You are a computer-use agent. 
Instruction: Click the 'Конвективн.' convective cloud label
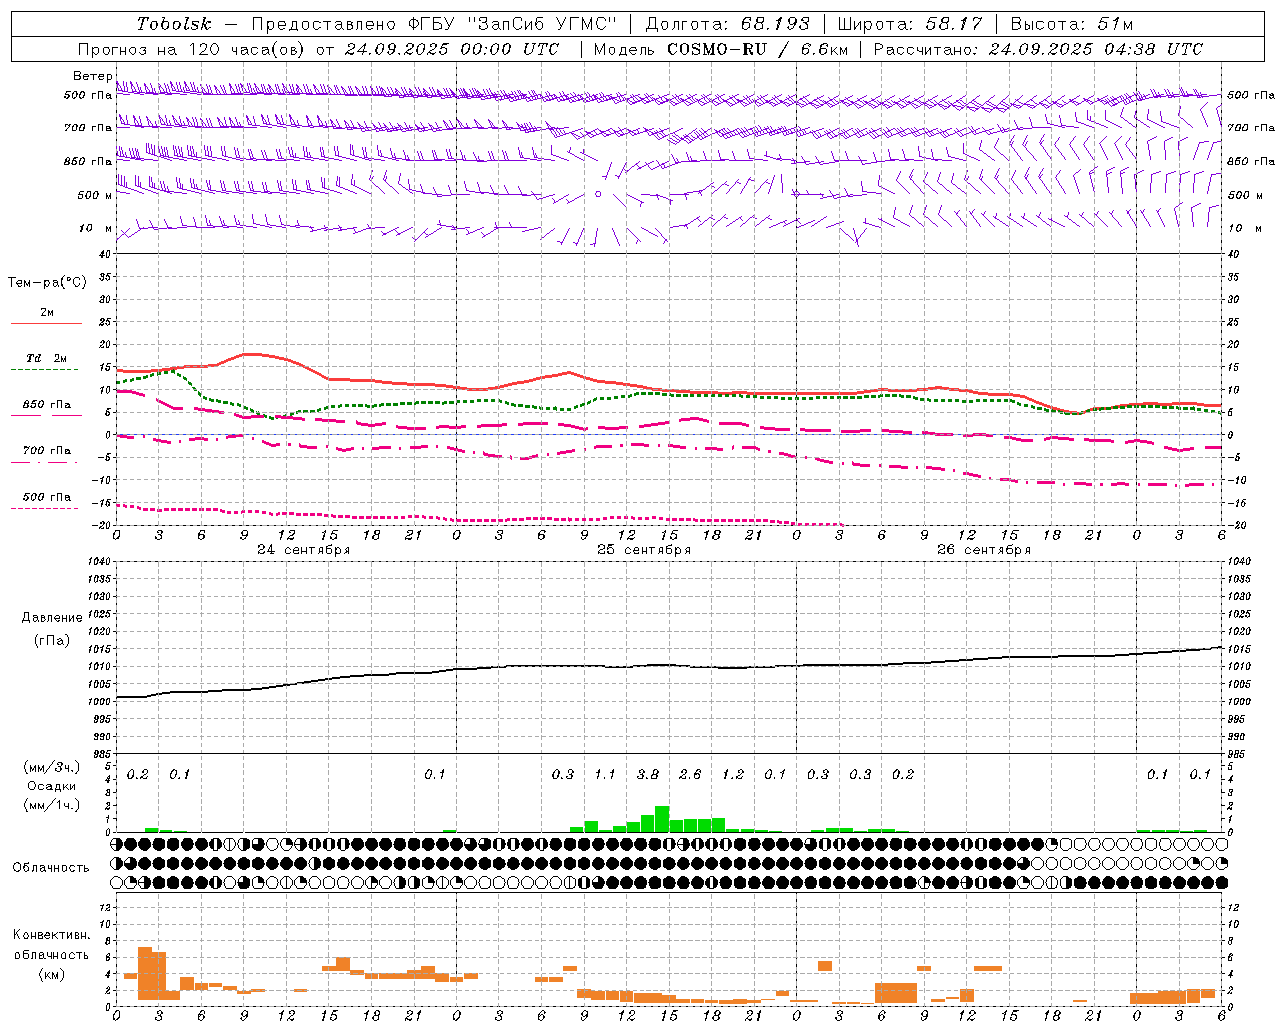51,935
